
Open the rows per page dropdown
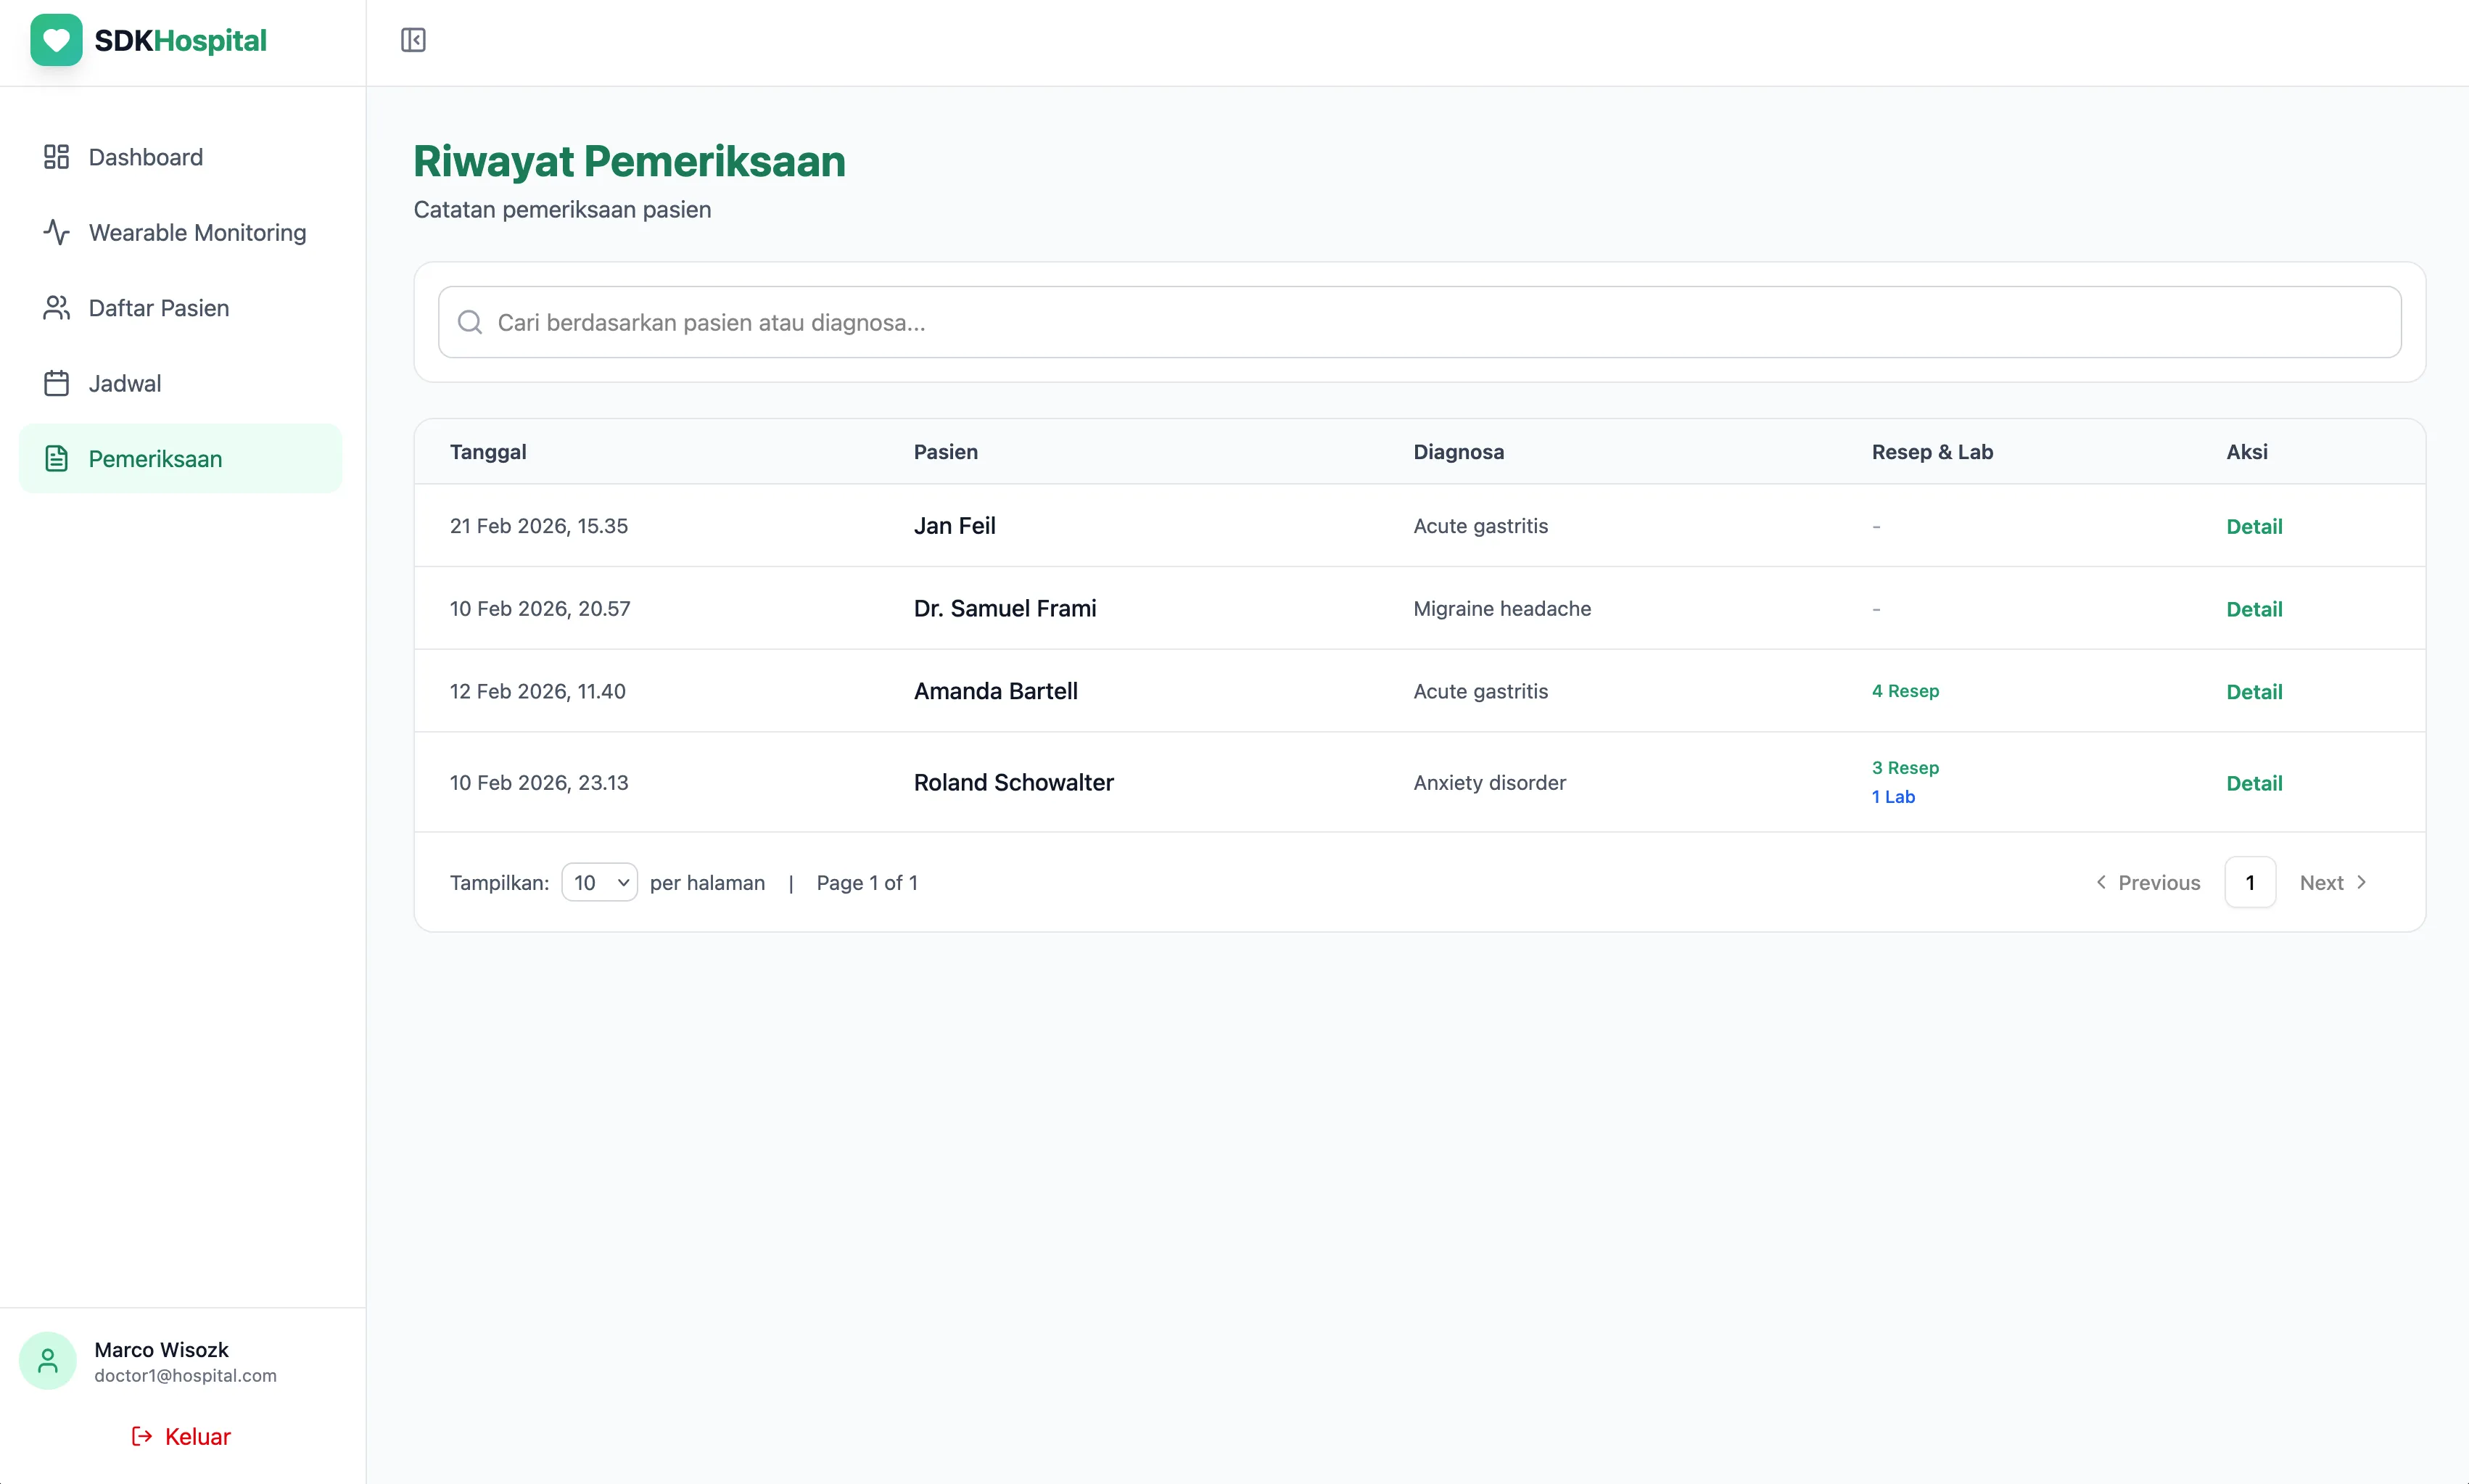point(599,882)
